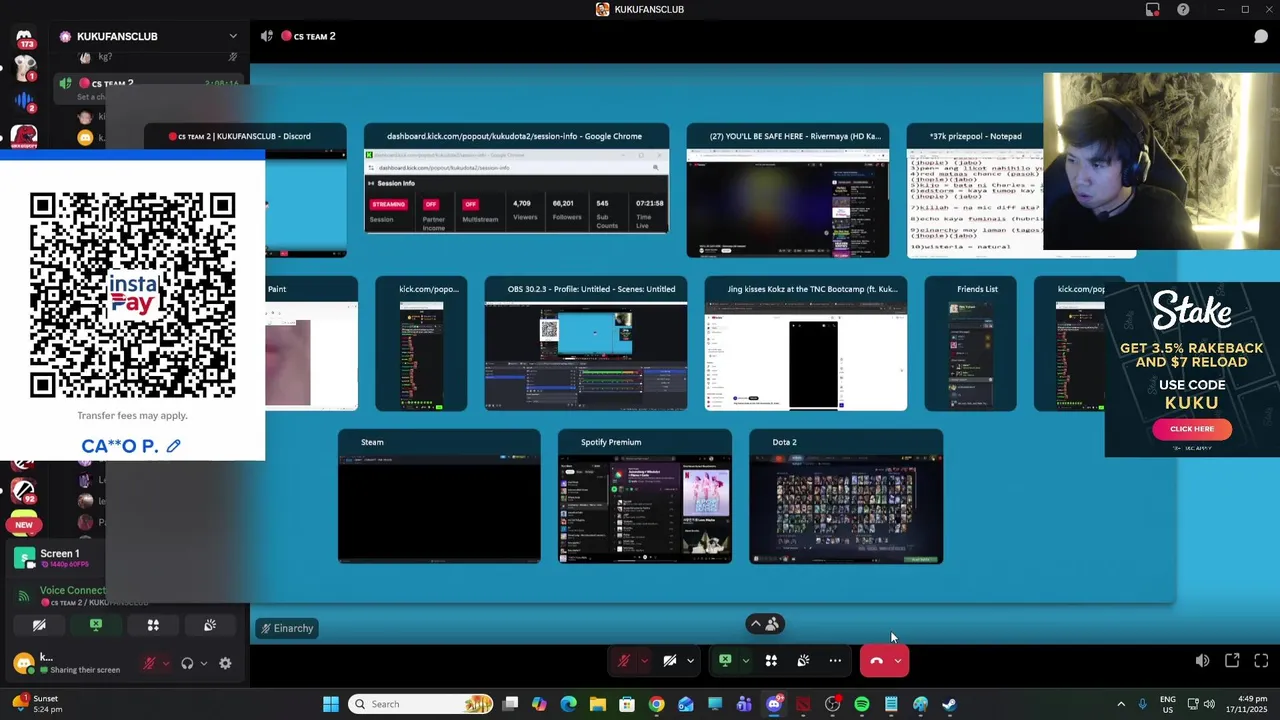Open User Settings gear
The width and height of the screenshot is (1280, 720).
pos(225,663)
